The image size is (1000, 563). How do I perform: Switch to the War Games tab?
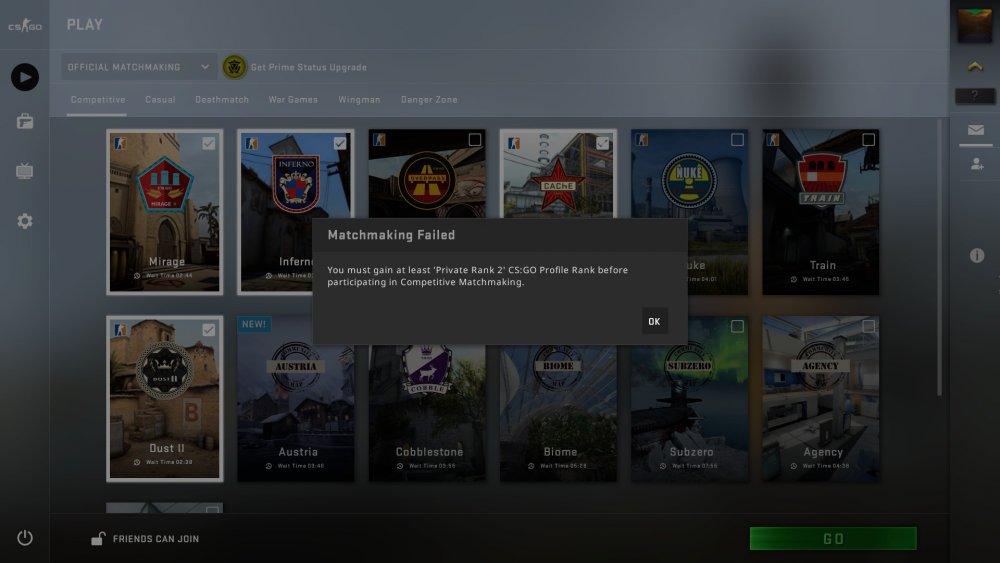pos(293,99)
